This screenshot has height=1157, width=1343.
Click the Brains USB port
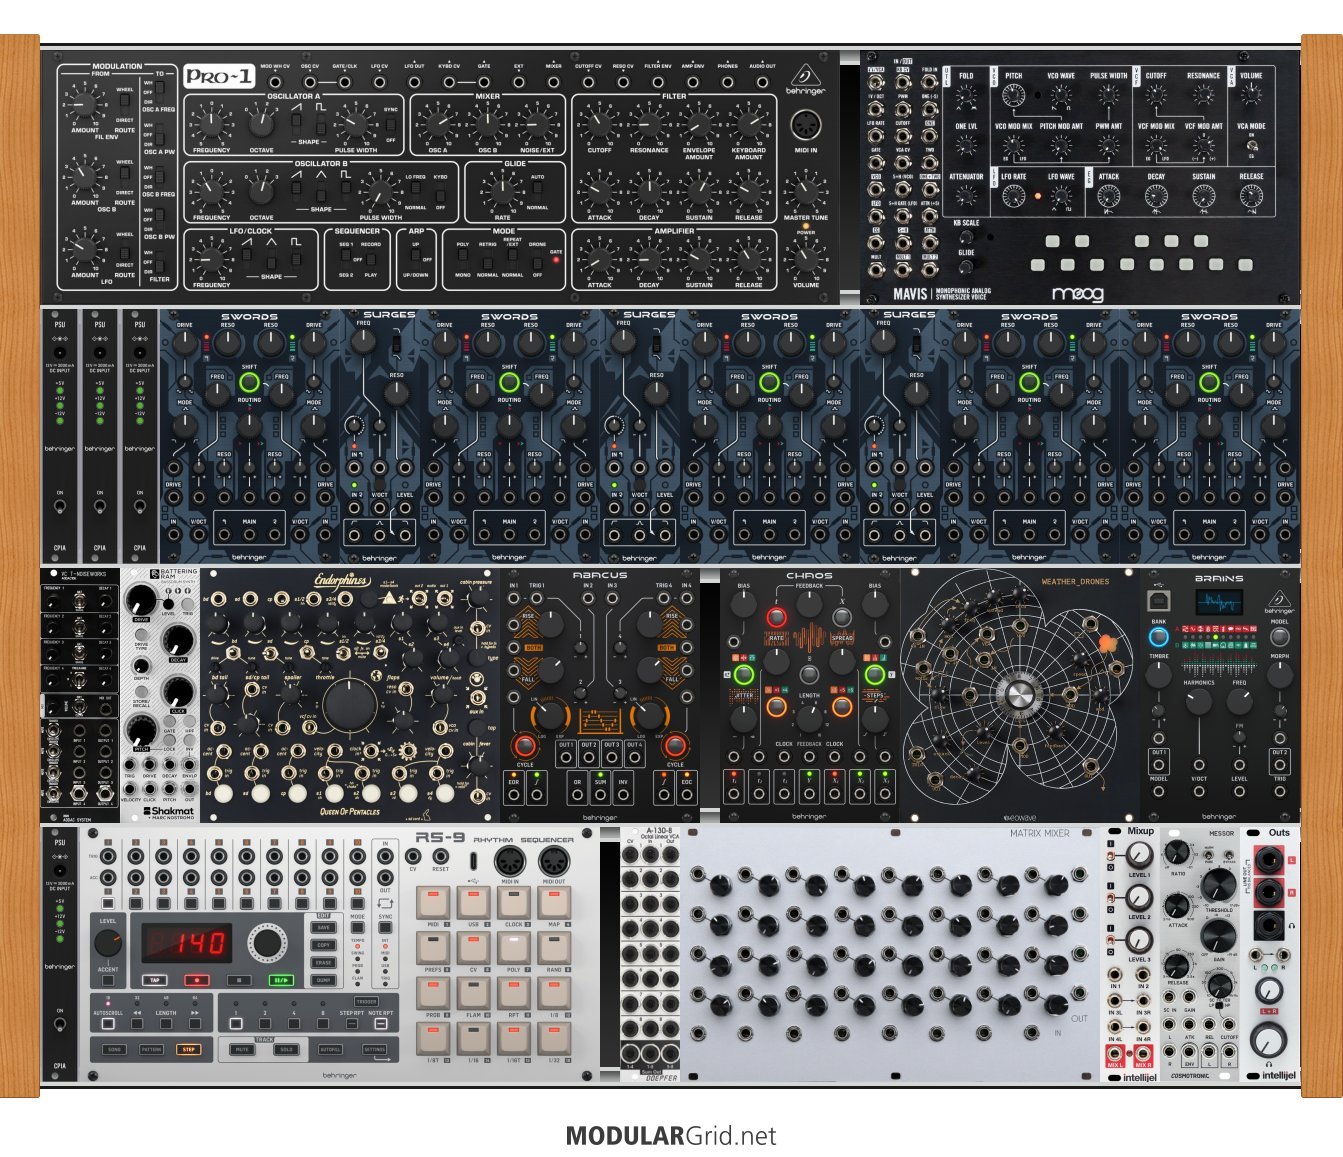(x=1158, y=601)
